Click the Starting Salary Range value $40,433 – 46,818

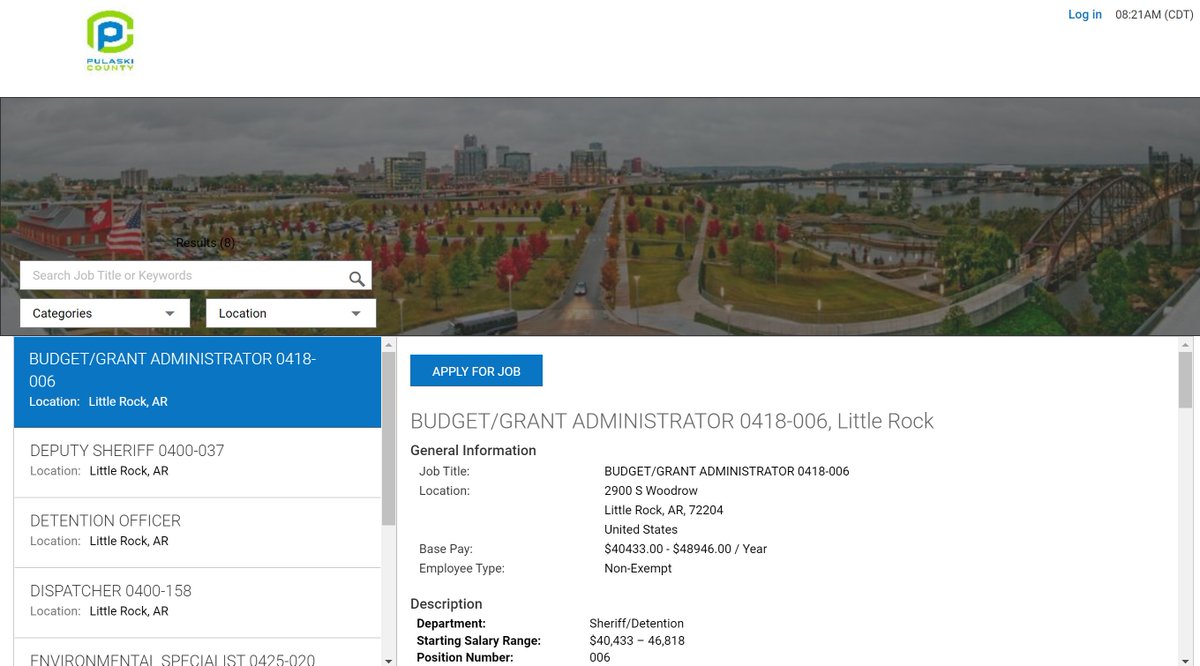[x=637, y=640]
